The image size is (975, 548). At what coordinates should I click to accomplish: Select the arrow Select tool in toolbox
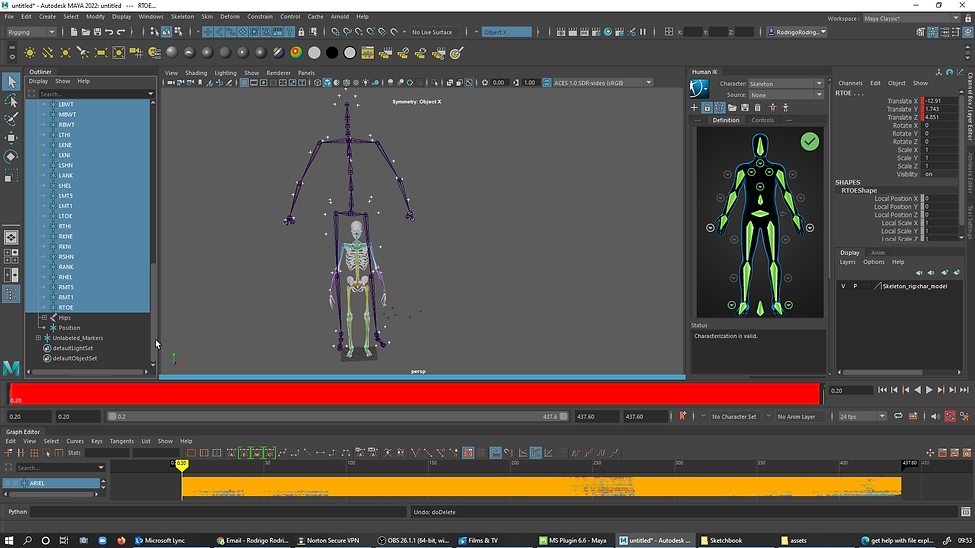click(11, 81)
